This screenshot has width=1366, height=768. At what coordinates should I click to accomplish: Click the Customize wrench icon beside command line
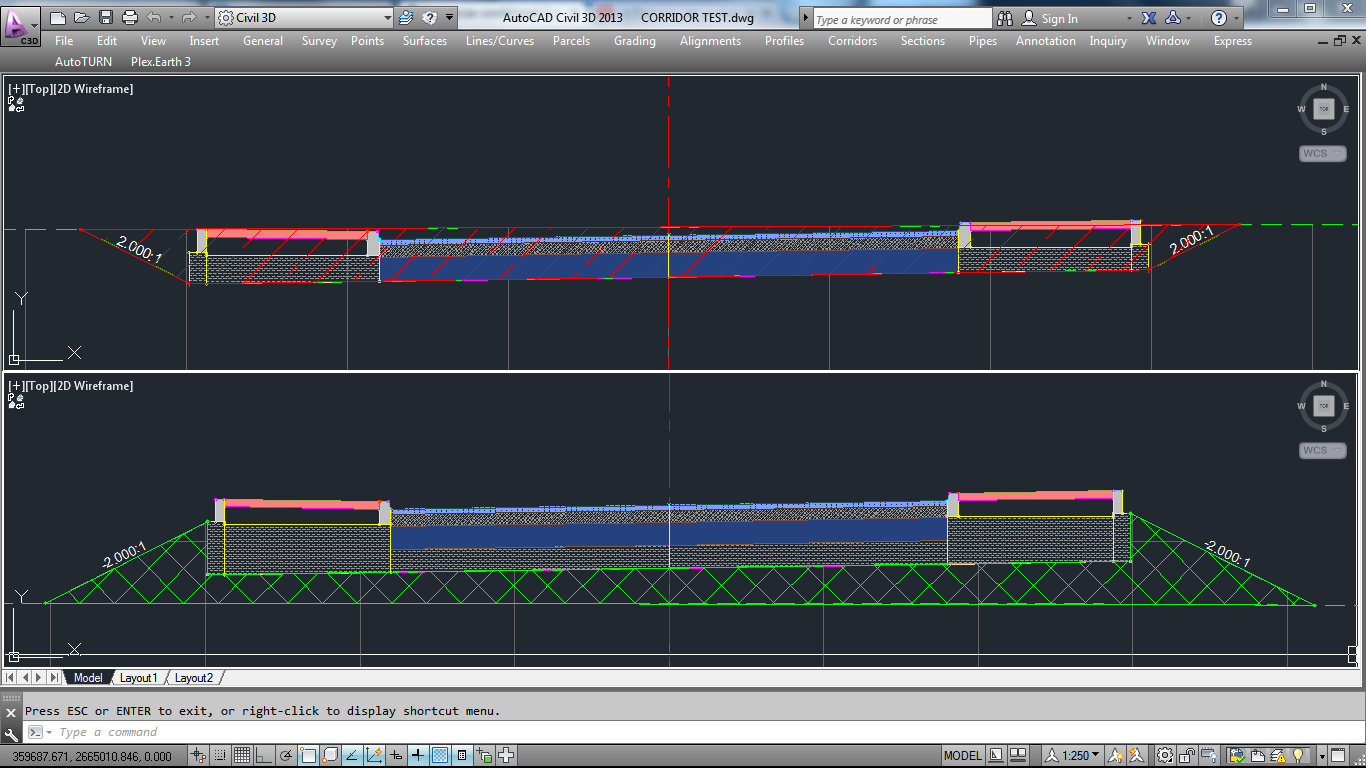tap(12, 733)
